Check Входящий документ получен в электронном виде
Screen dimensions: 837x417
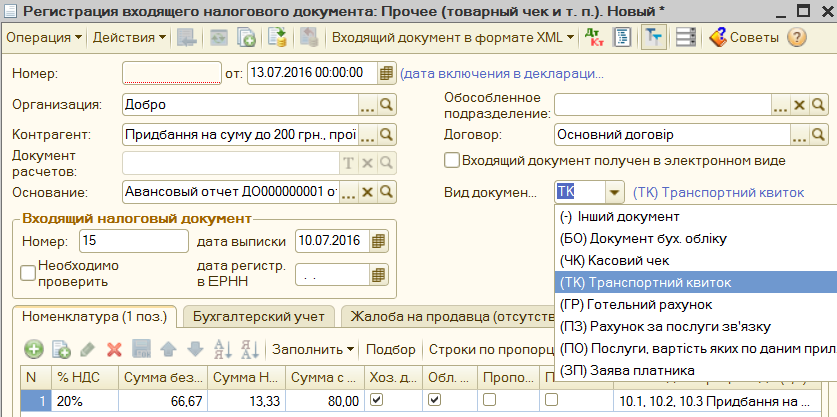click(x=453, y=160)
